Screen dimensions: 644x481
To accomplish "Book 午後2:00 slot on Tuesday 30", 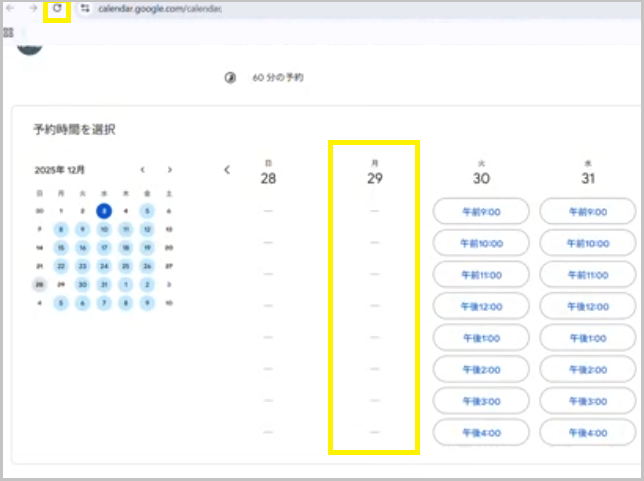I will pos(481,370).
